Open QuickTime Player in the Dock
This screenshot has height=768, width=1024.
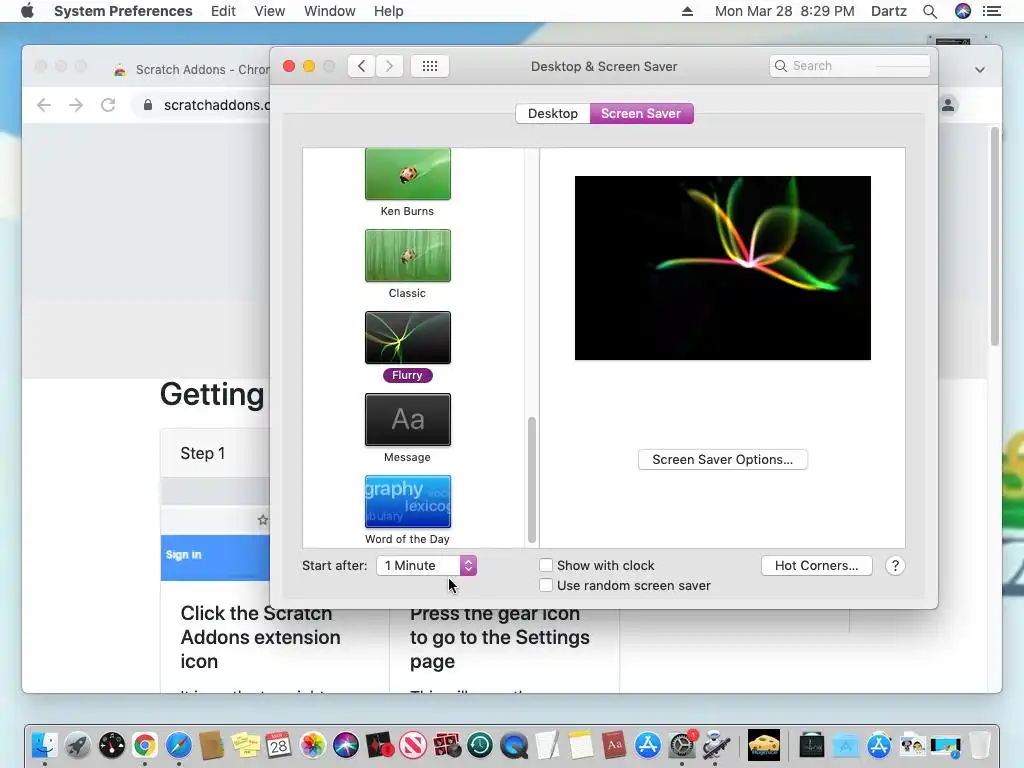514,744
